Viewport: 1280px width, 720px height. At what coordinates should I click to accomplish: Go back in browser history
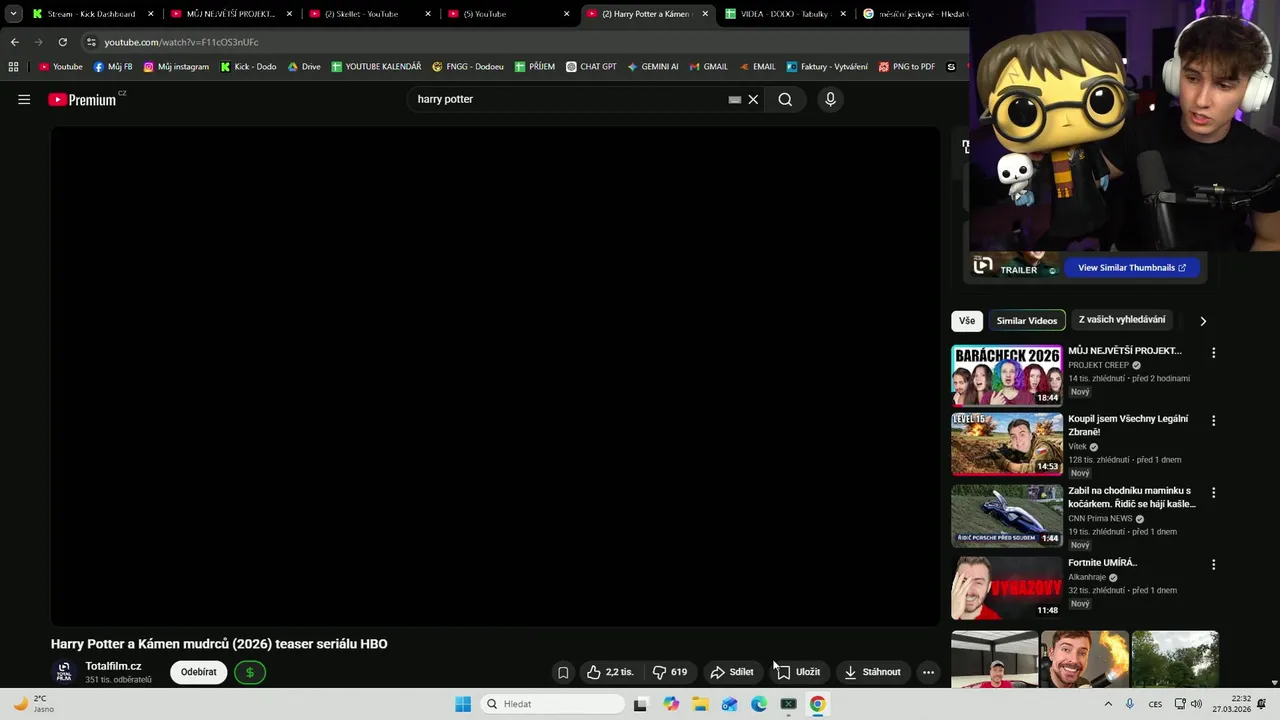pos(14,42)
